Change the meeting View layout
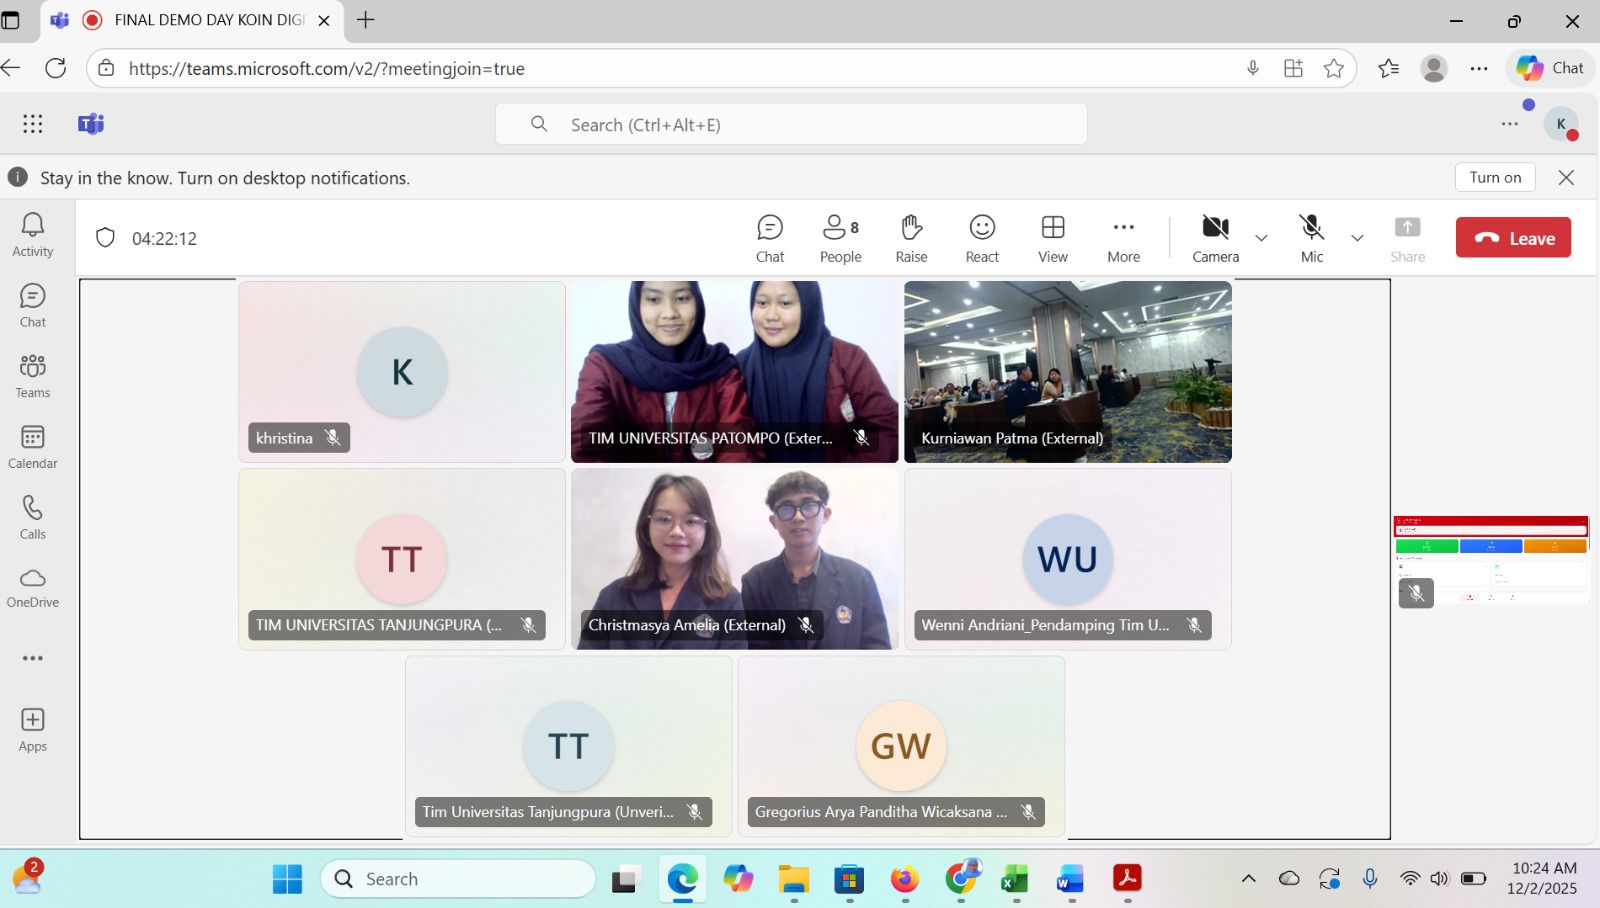 [x=1052, y=238]
